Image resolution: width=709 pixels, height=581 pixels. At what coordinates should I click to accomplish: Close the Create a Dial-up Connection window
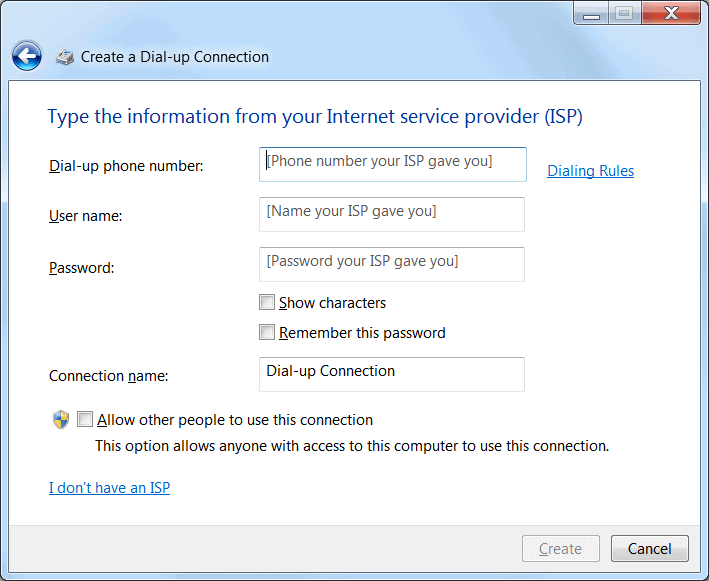click(671, 14)
